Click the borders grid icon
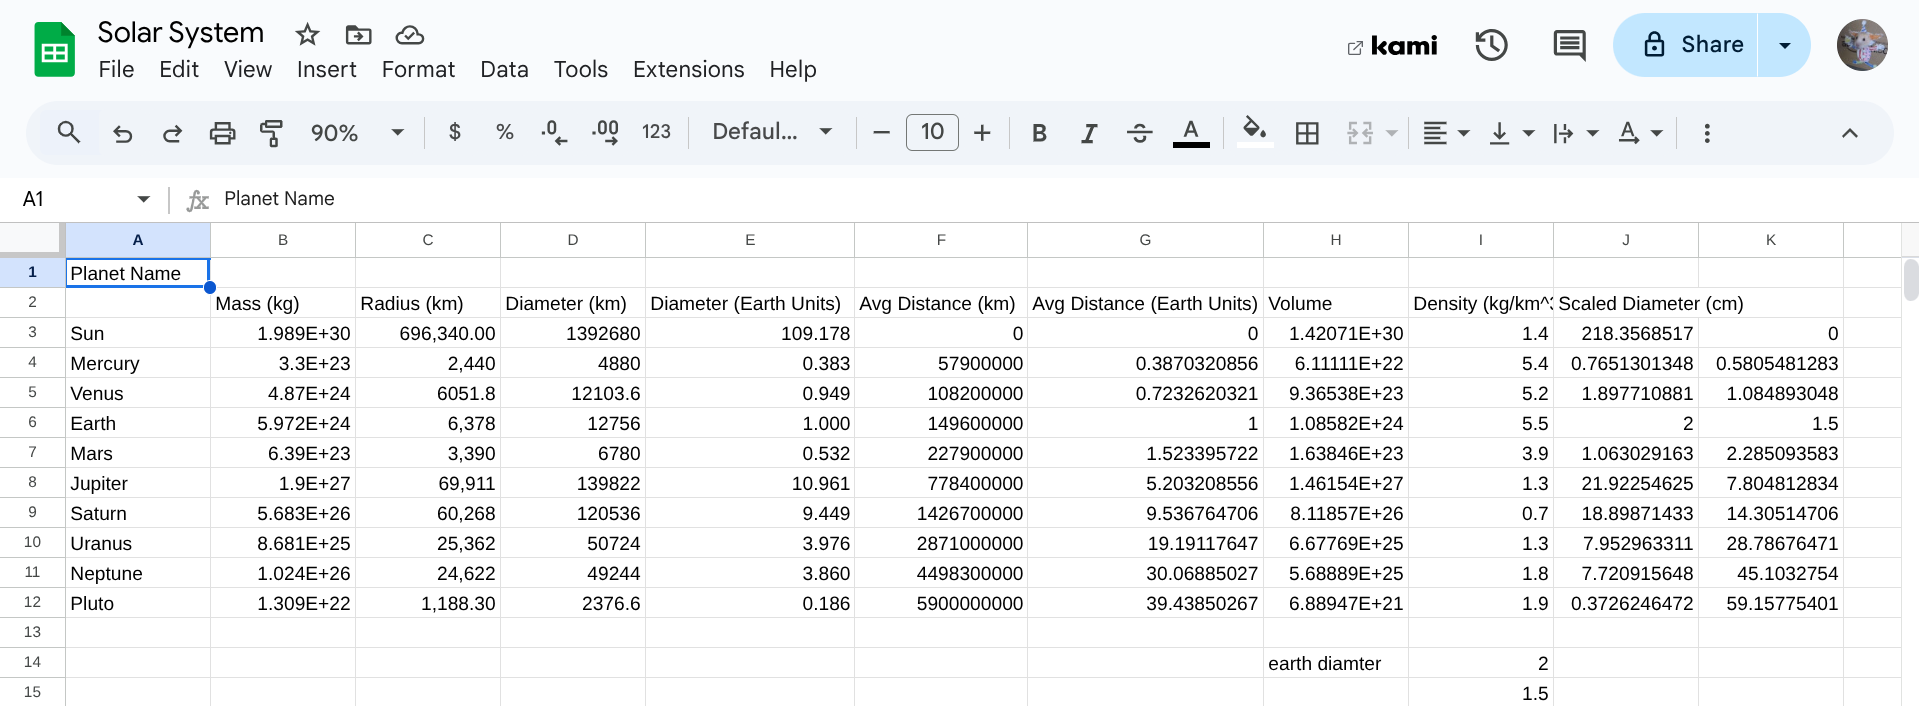The width and height of the screenshot is (1919, 706). [x=1307, y=133]
